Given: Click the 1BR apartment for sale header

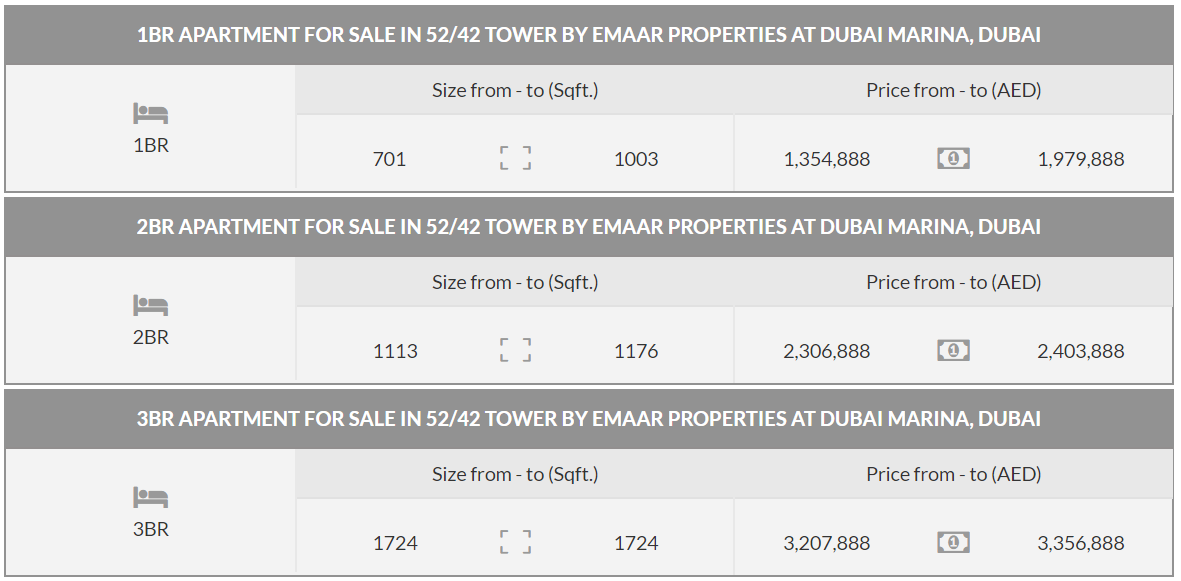Looking at the screenshot, I should tap(589, 35).
